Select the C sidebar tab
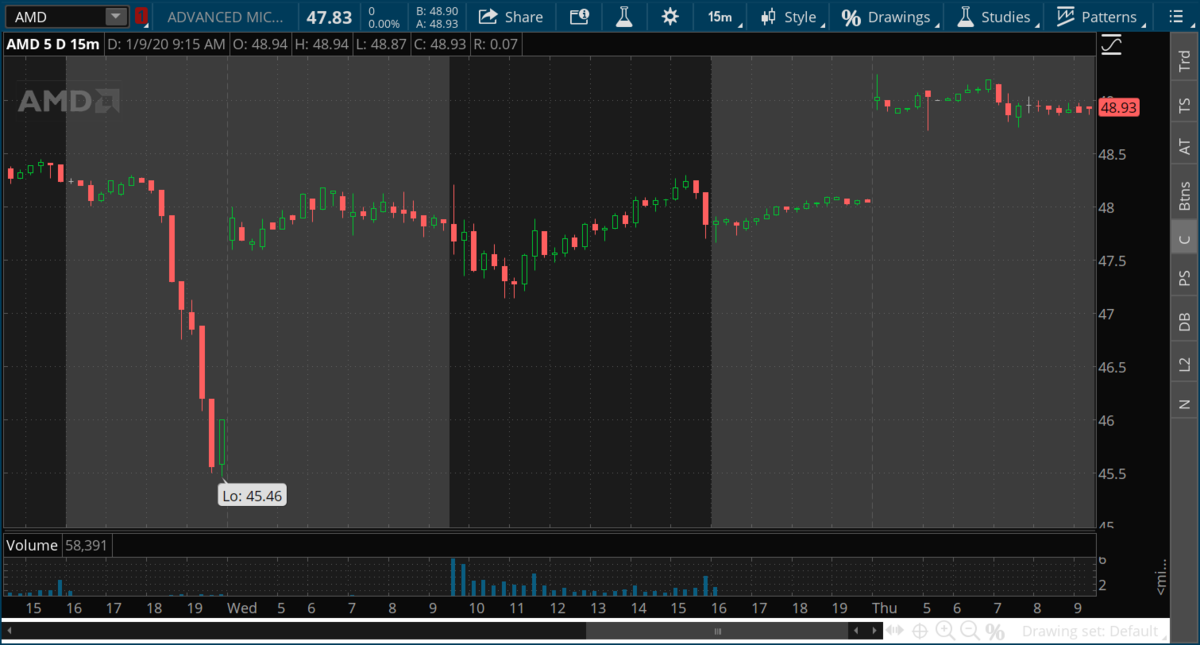Screen dimensions: 1200x645 (x=1185, y=239)
